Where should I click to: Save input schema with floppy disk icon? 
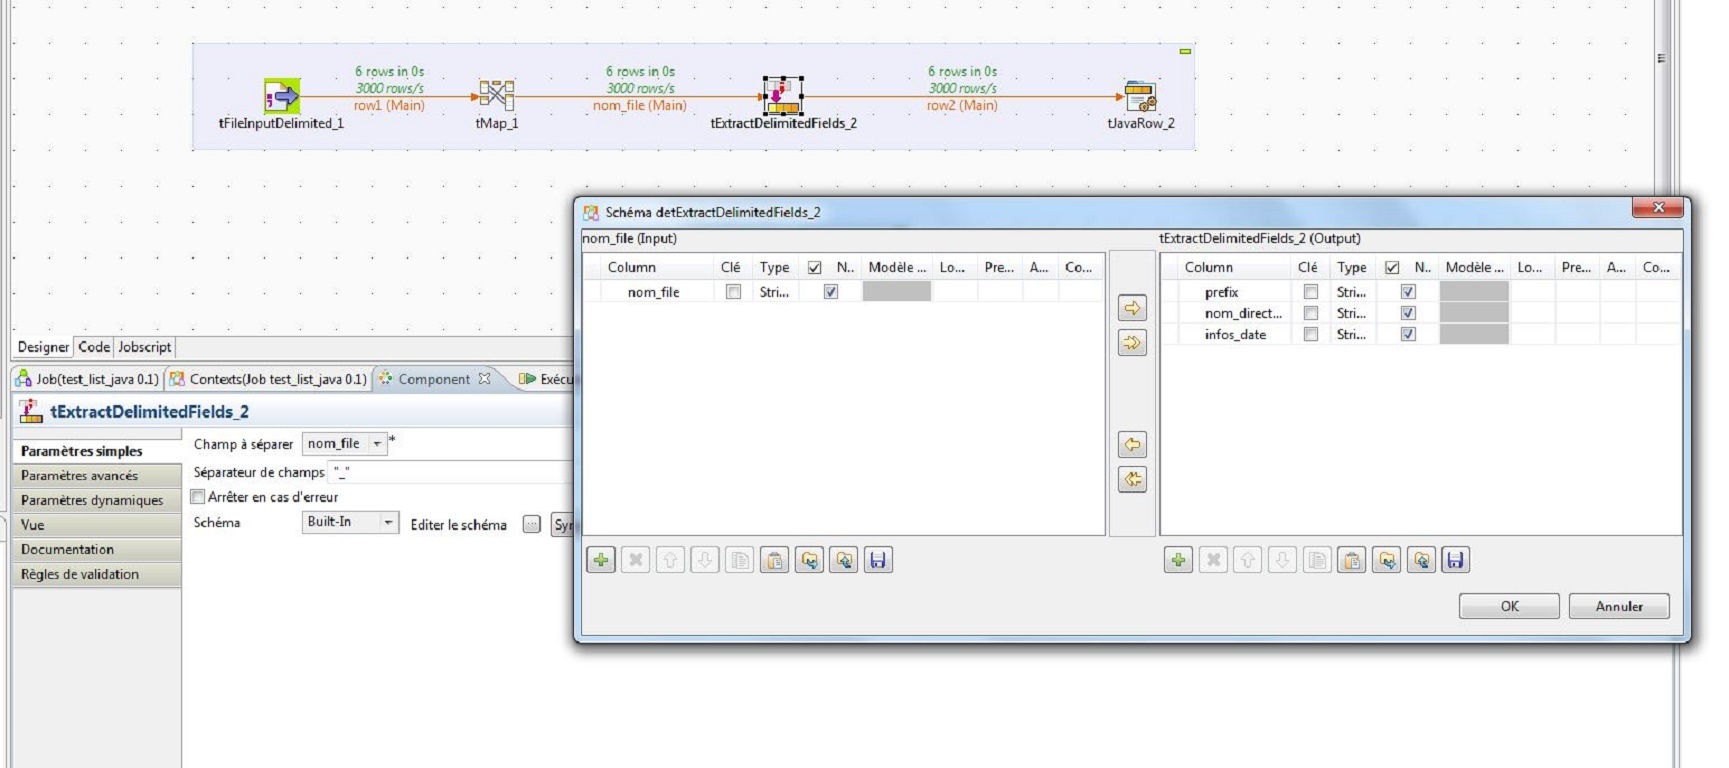click(878, 560)
